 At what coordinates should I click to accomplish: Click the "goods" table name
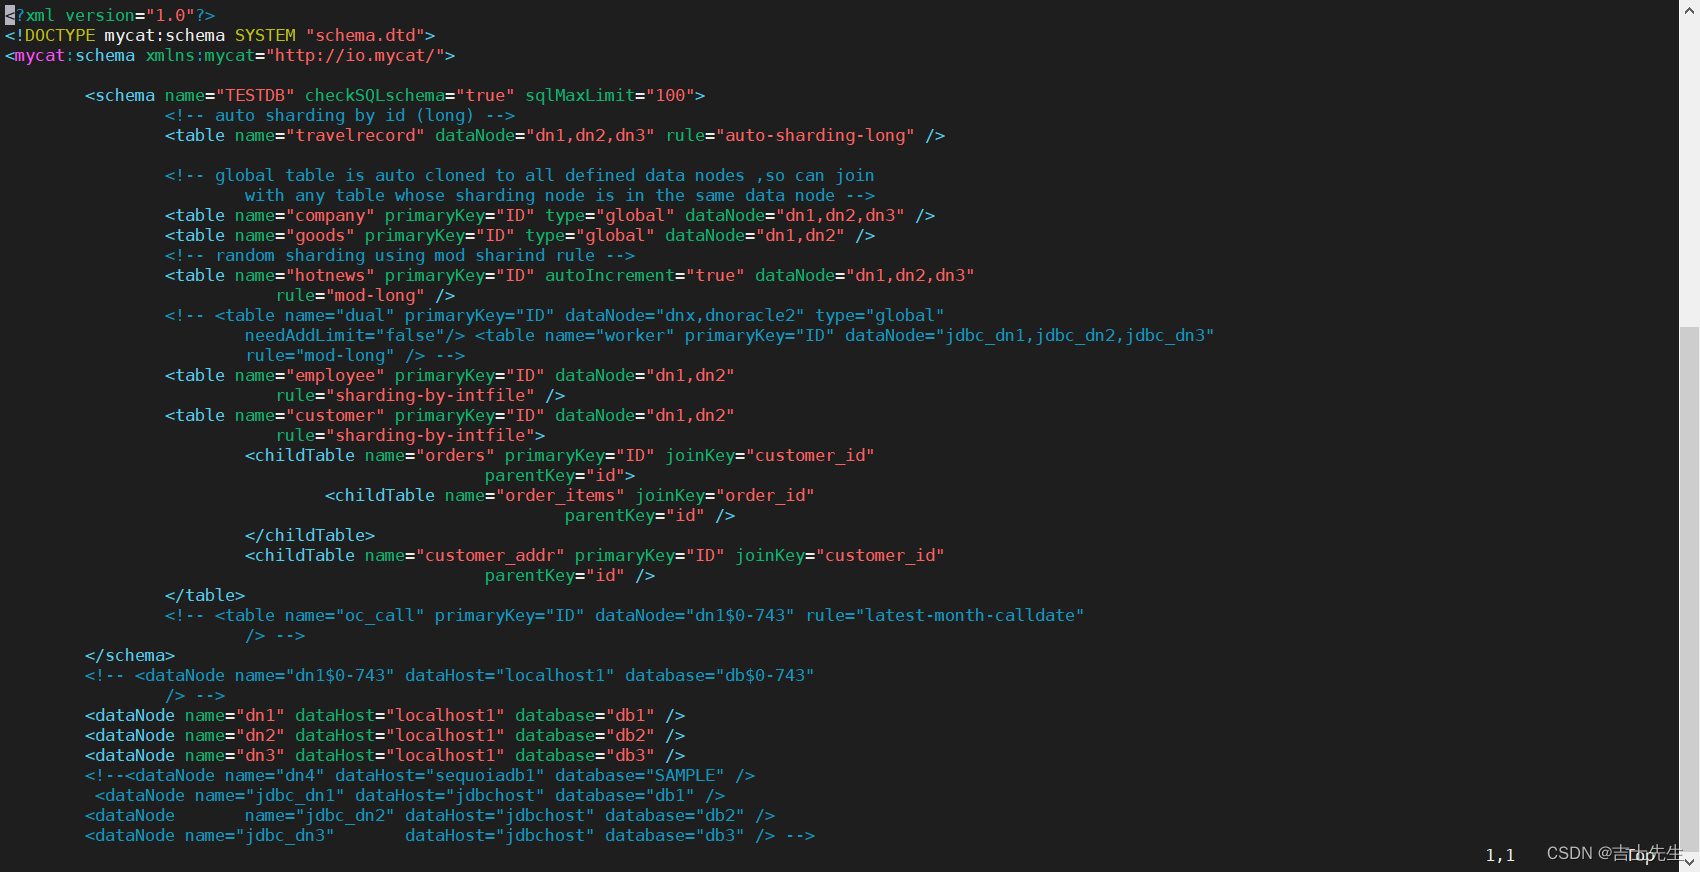(x=320, y=235)
